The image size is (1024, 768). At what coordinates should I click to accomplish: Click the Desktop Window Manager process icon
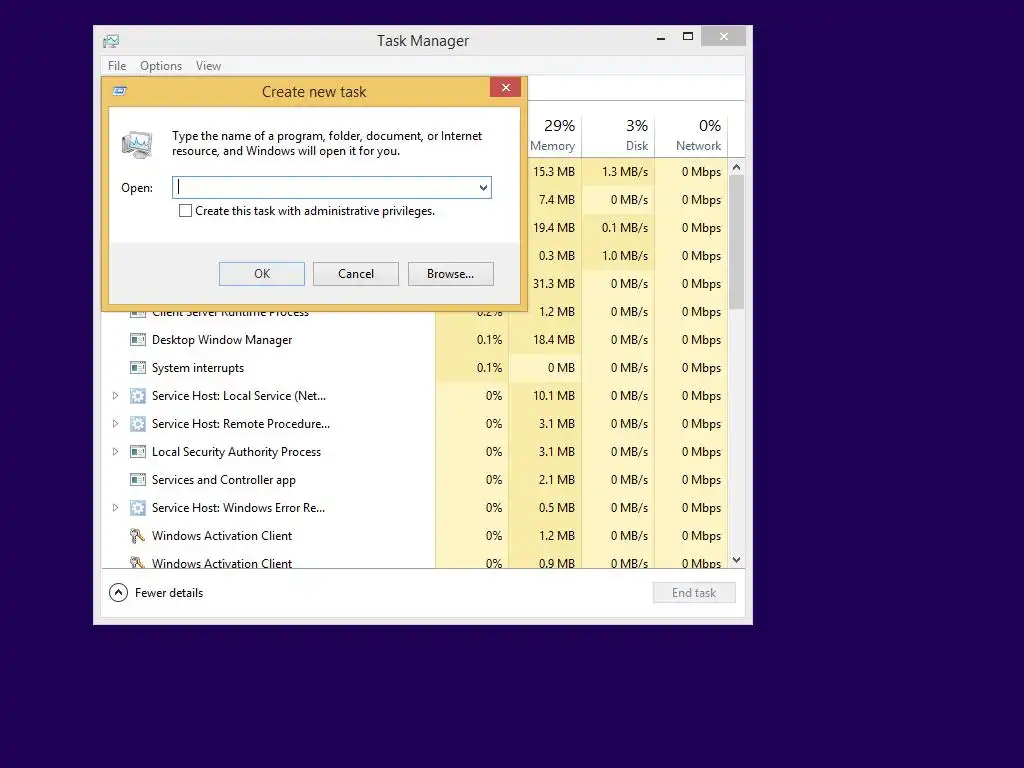(x=138, y=340)
